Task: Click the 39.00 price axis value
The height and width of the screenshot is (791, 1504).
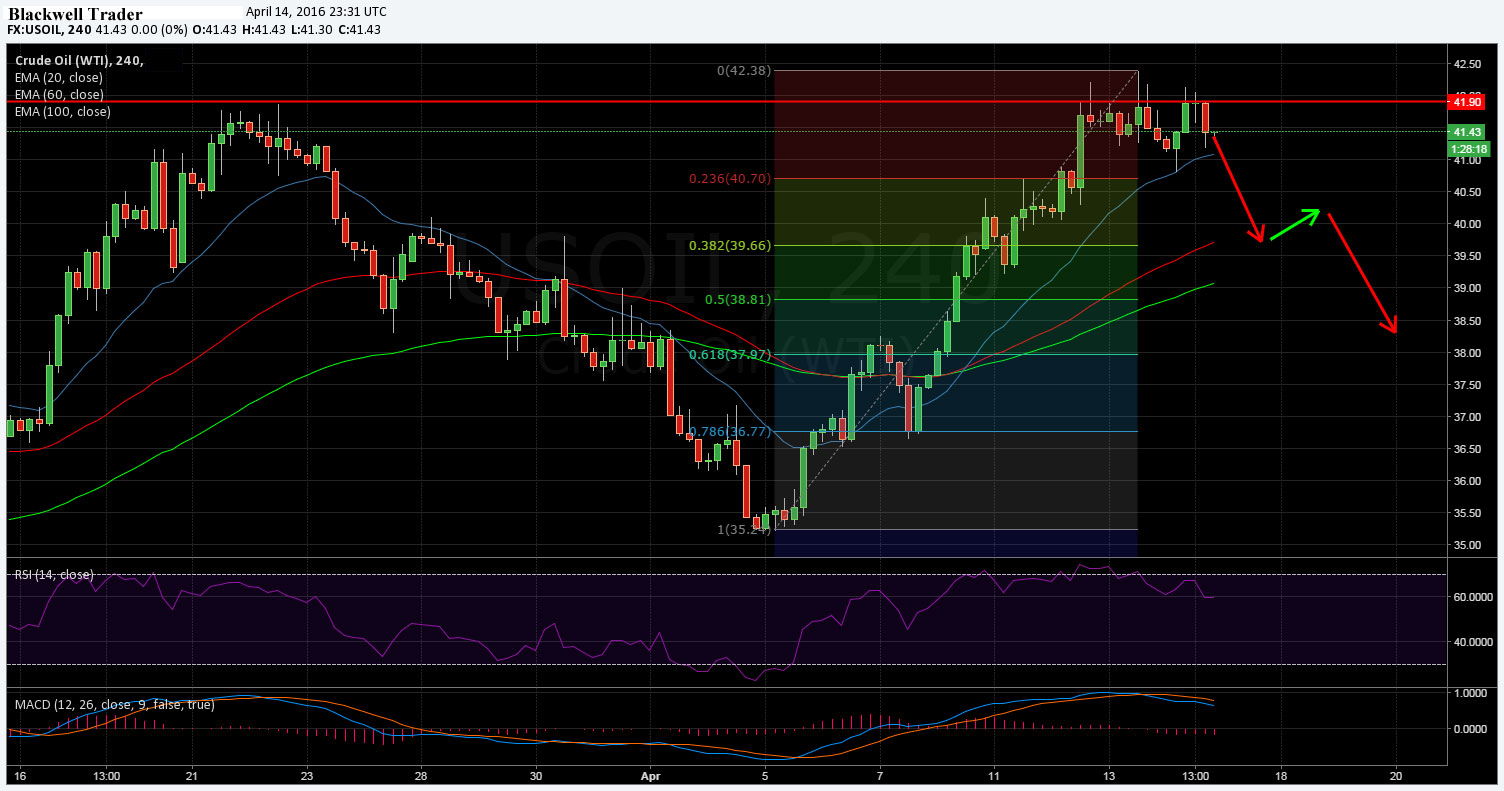Action: tap(1467, 288)
